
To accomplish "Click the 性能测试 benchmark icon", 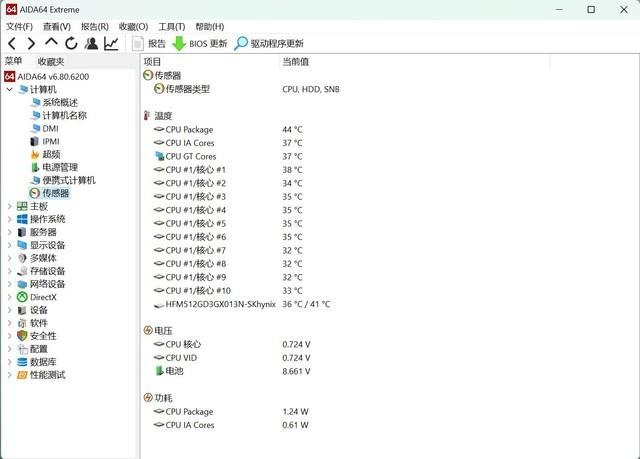I will pos(22,375).
